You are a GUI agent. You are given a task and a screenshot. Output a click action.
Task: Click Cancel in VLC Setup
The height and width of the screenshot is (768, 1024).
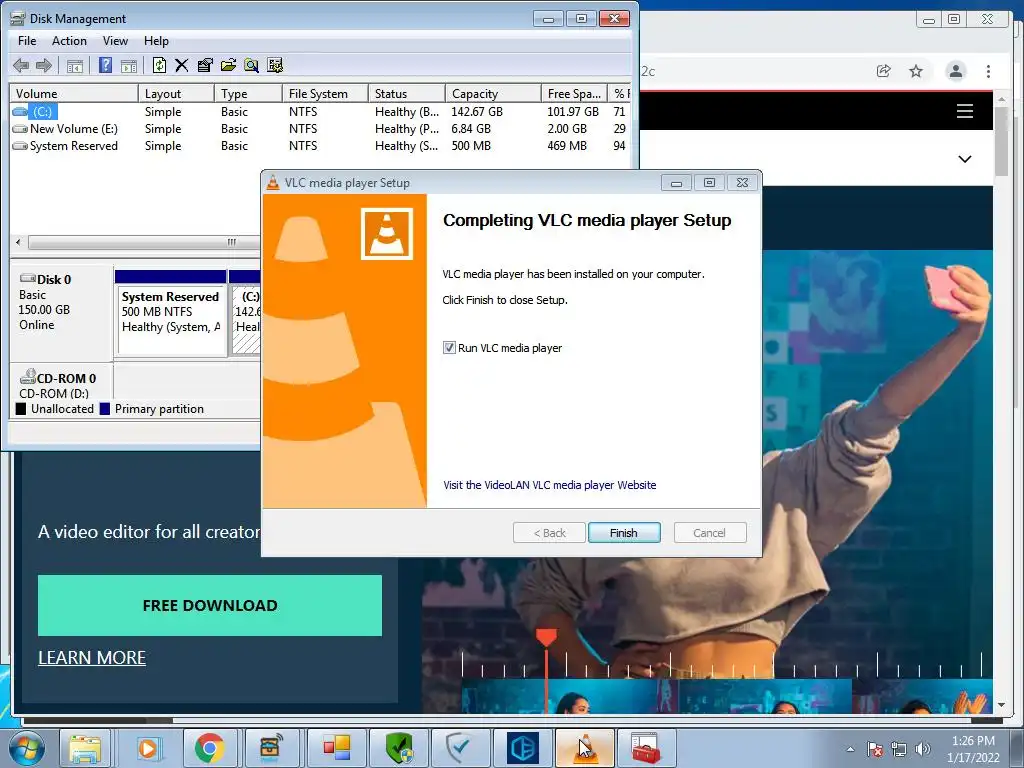point(709,533)
